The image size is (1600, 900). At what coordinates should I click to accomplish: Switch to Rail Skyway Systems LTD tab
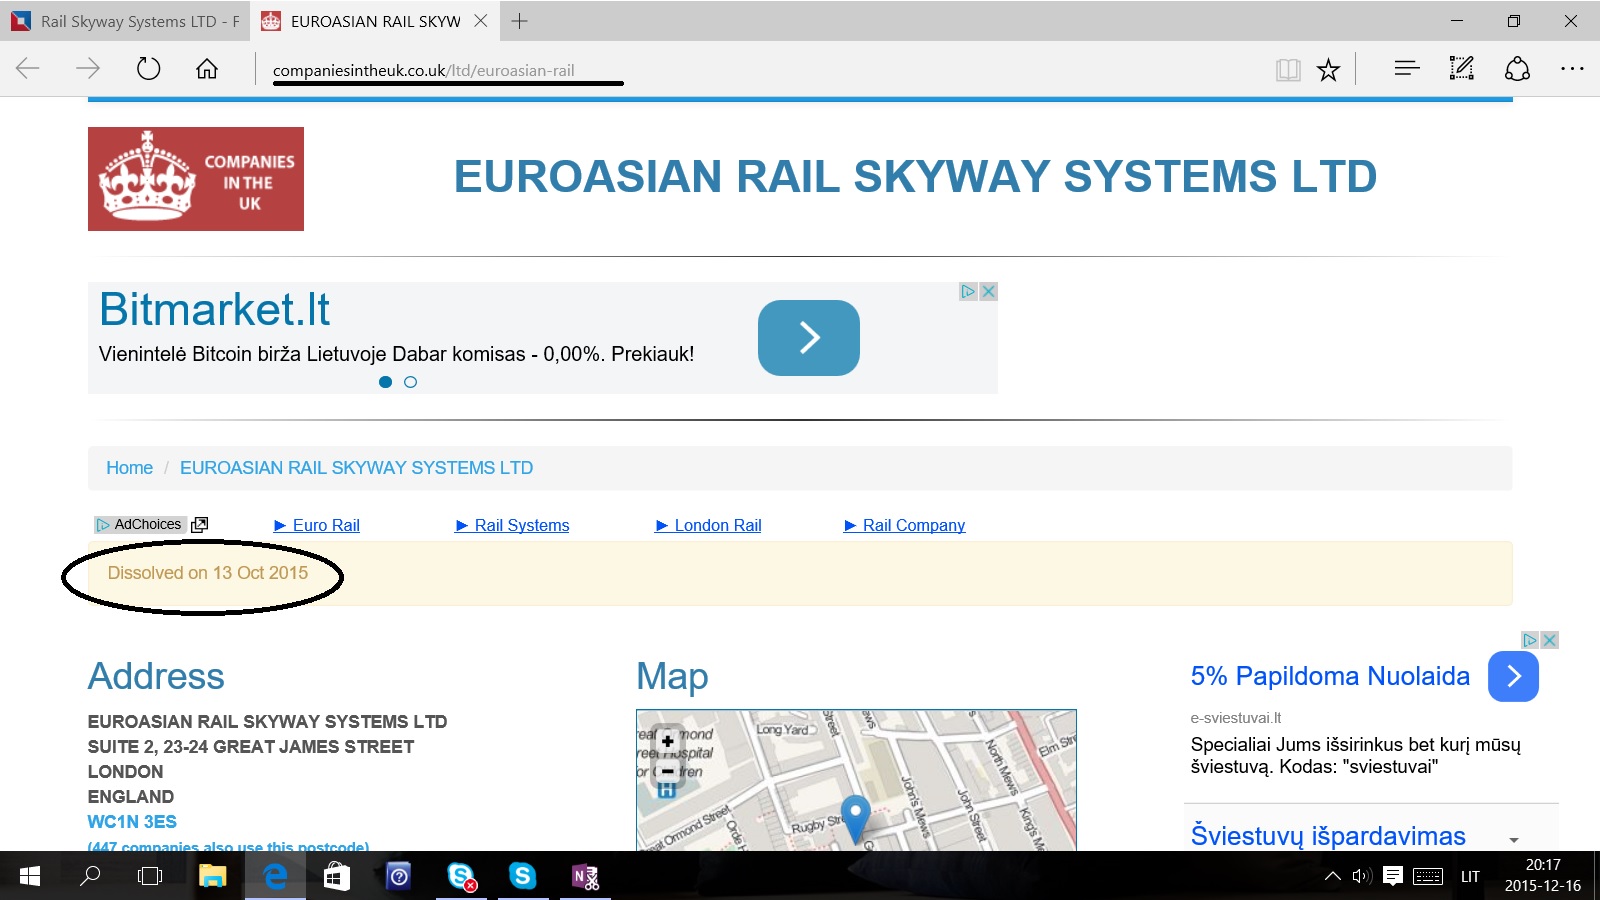tap(125, 21)
